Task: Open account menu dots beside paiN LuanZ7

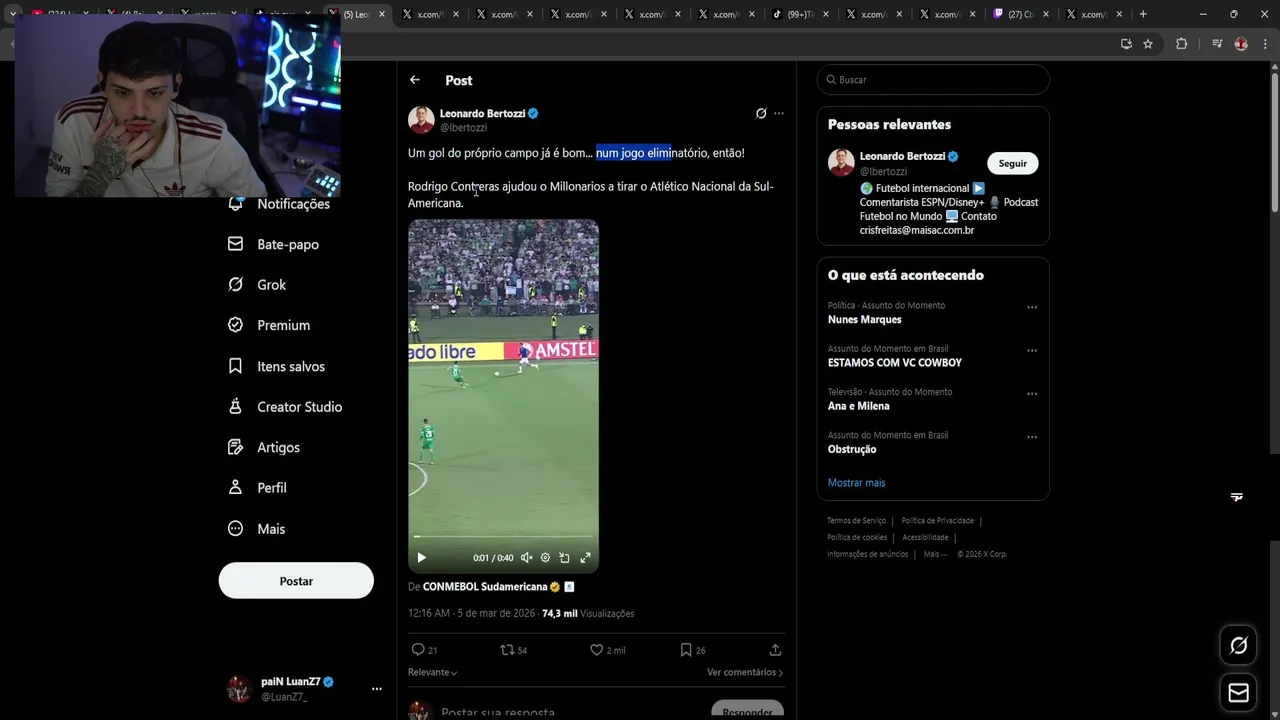Action: [x=377, y=689]
